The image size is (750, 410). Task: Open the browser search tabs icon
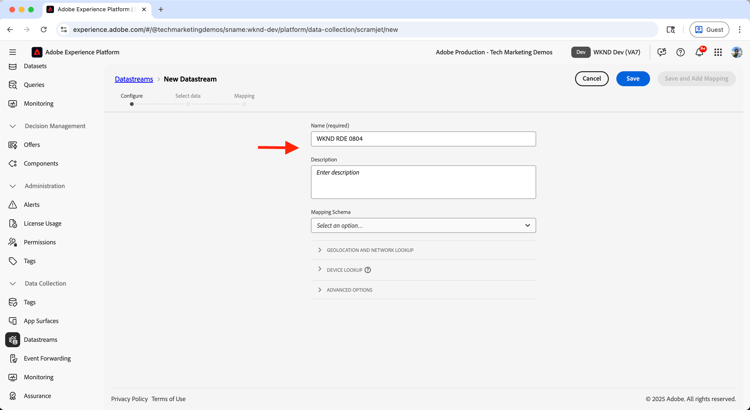tap(671, 30)
